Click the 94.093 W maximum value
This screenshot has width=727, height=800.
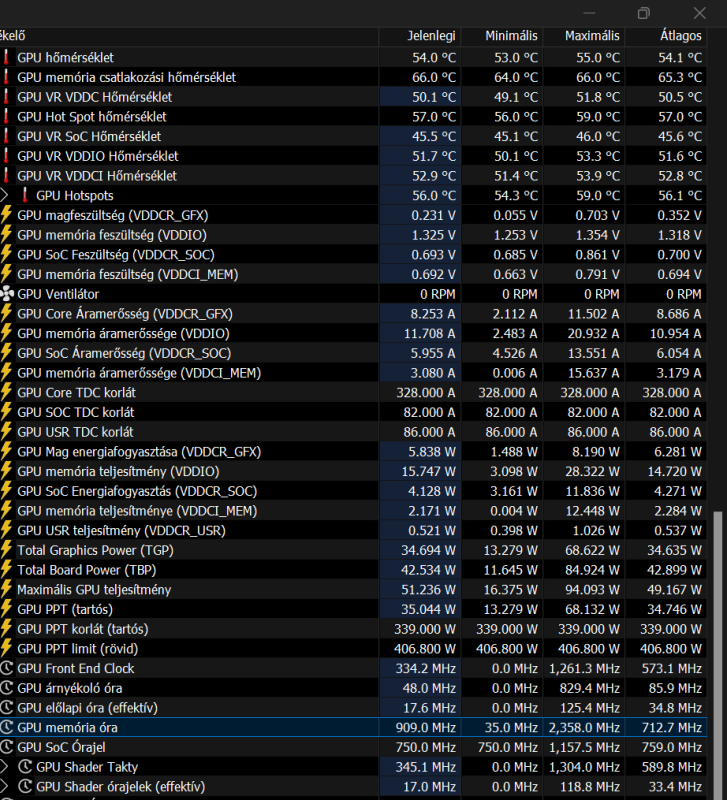(592, 589)
